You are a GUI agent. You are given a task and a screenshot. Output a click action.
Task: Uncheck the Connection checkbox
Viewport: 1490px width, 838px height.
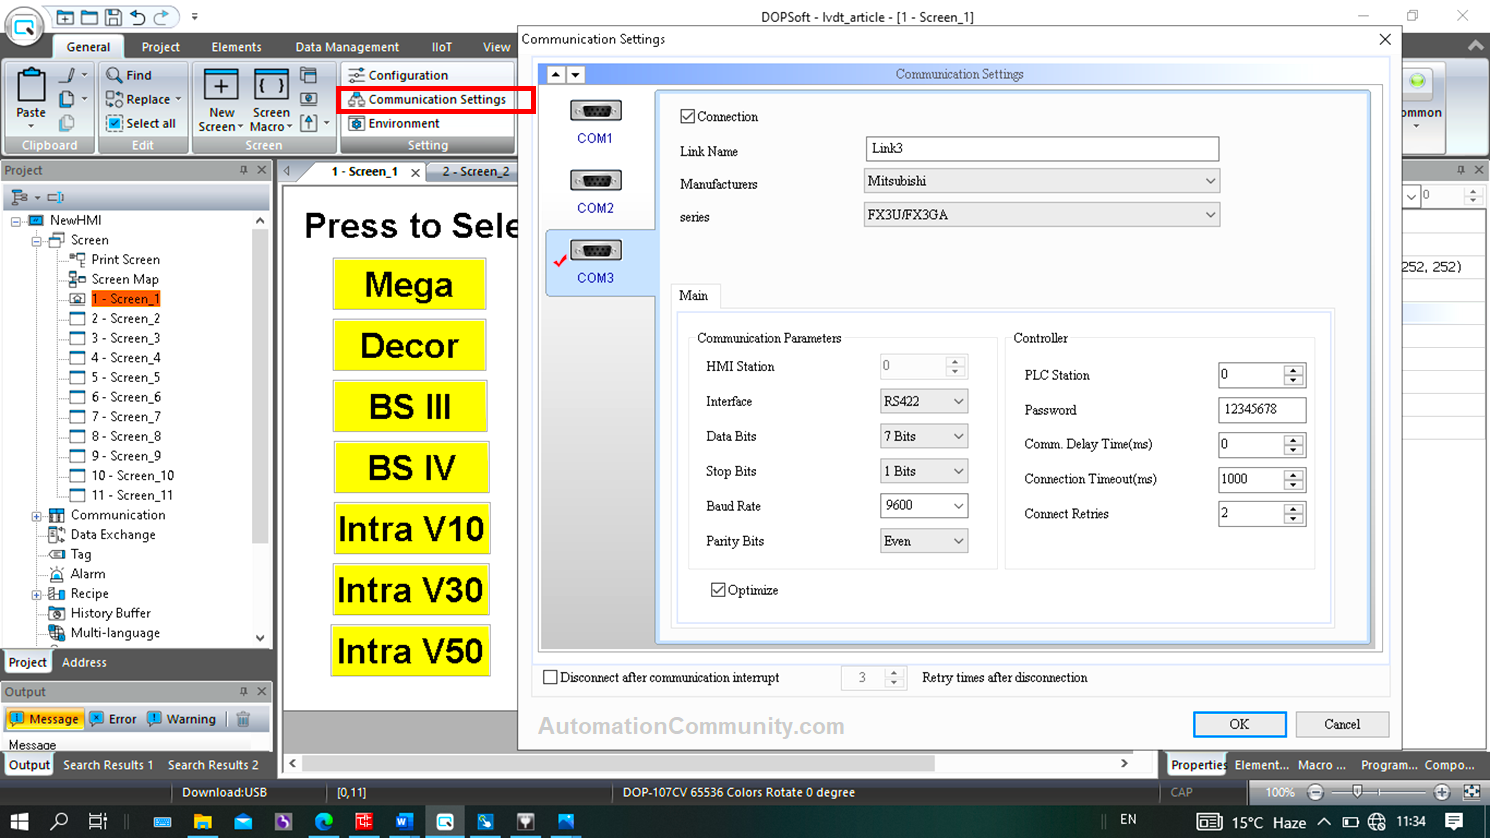[x=687, y=115]
